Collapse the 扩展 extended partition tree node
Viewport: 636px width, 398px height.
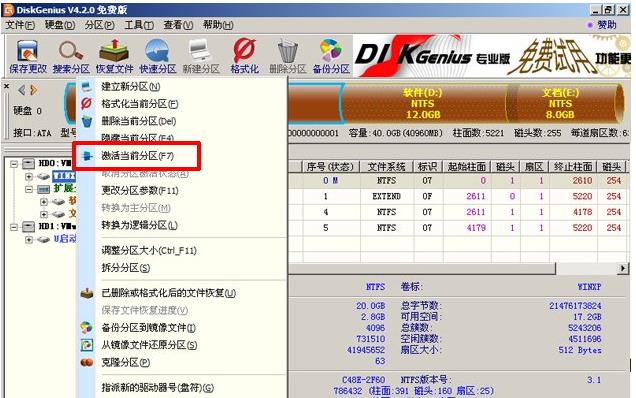click(x=29, y=189)
